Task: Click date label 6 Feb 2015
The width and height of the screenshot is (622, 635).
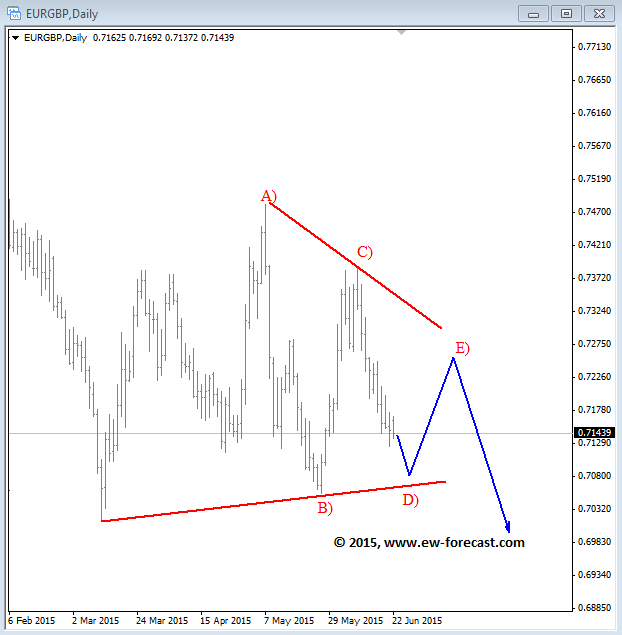Action: 31,620
